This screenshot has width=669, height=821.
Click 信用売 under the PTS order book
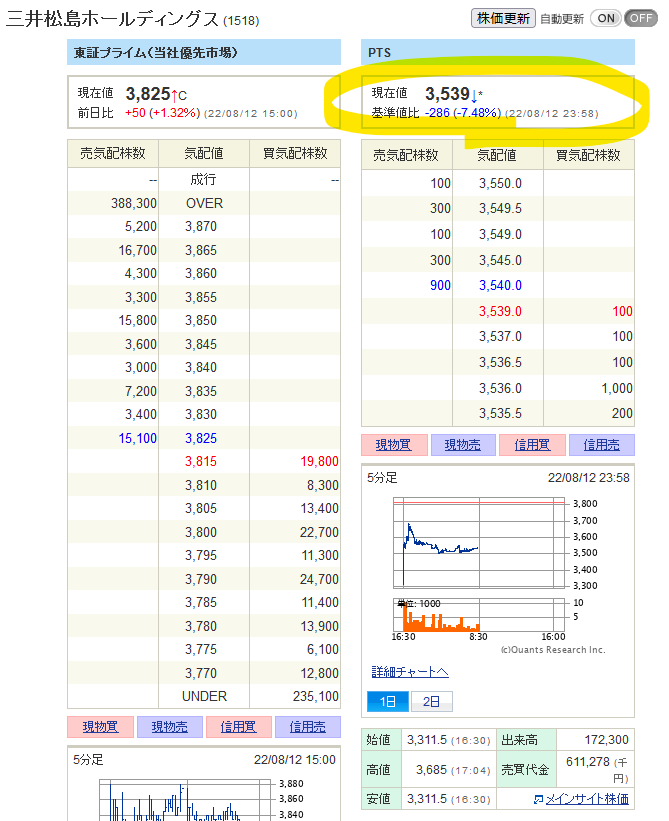pos(601,445)
